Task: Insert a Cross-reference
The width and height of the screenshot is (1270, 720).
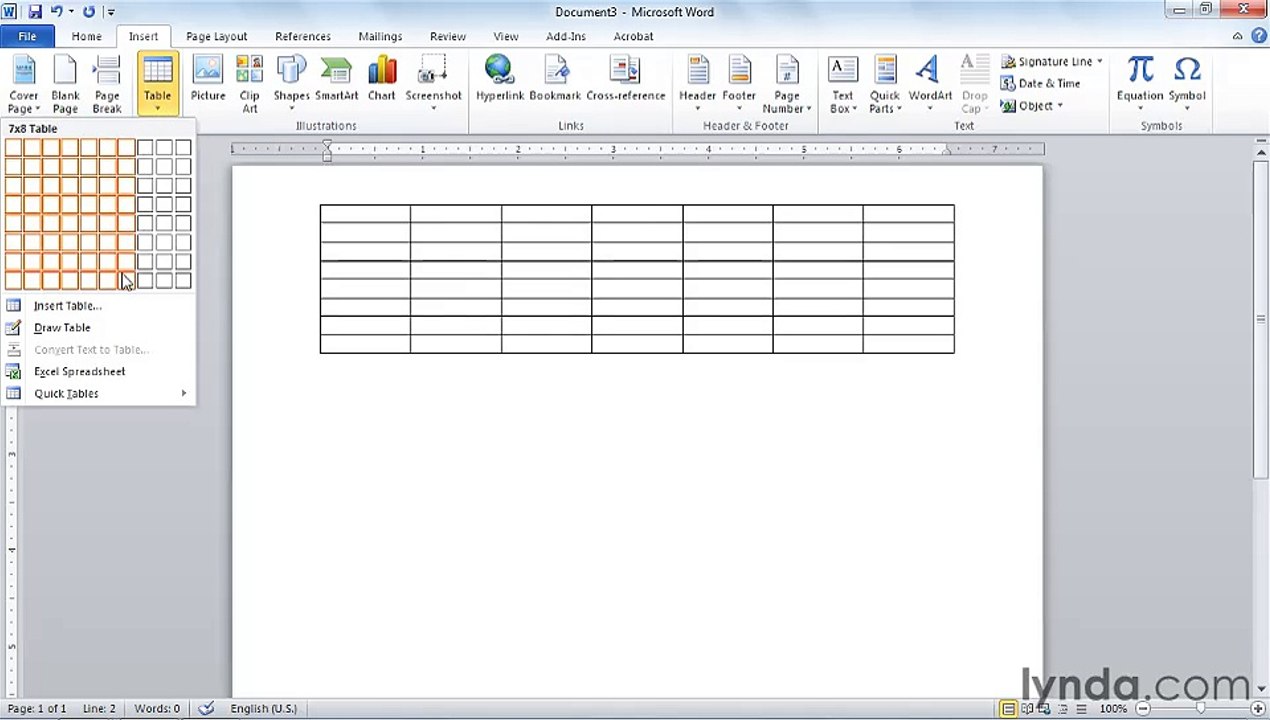Action: coord(625,79)
